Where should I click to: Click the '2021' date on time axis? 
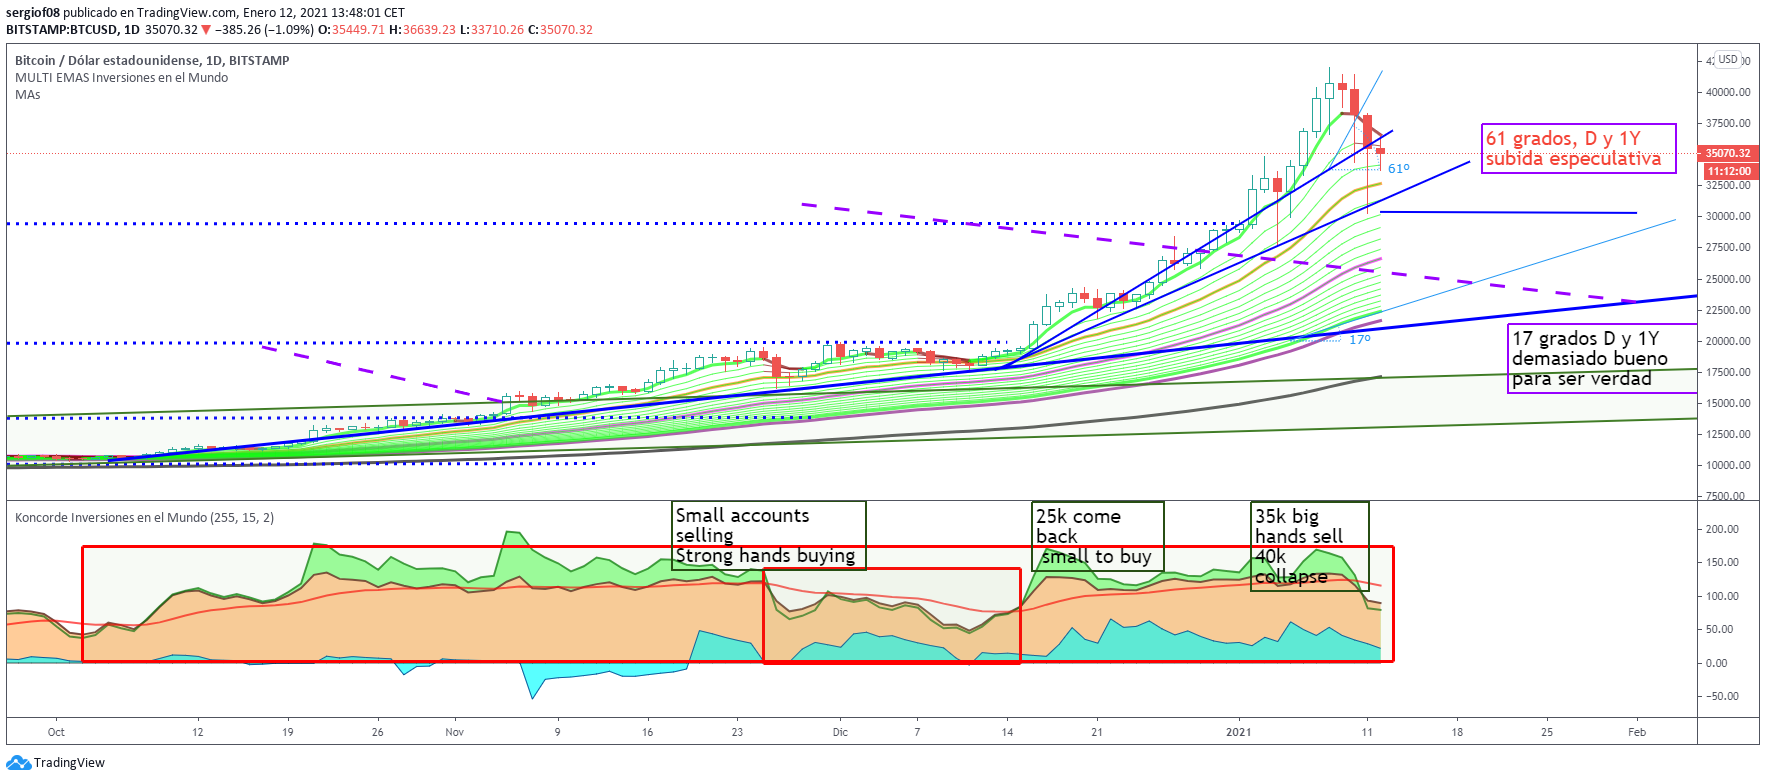tap(1239, 732)
